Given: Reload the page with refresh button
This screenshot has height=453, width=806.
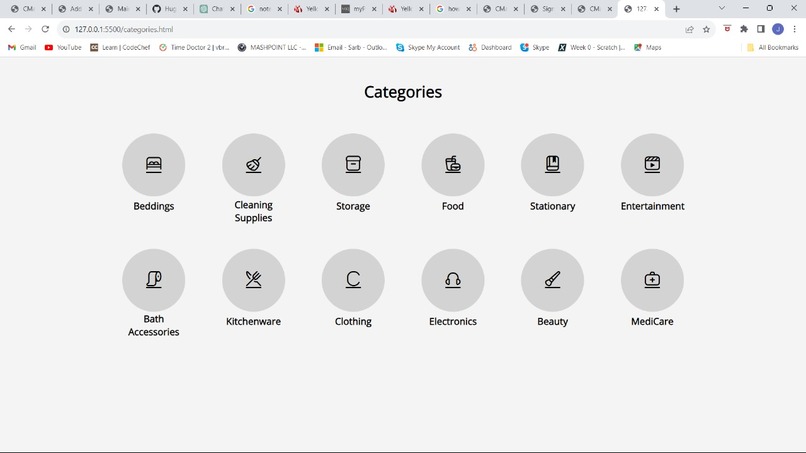Looking at the screenshot, I should pyautogui.click(x=45, y=29).
